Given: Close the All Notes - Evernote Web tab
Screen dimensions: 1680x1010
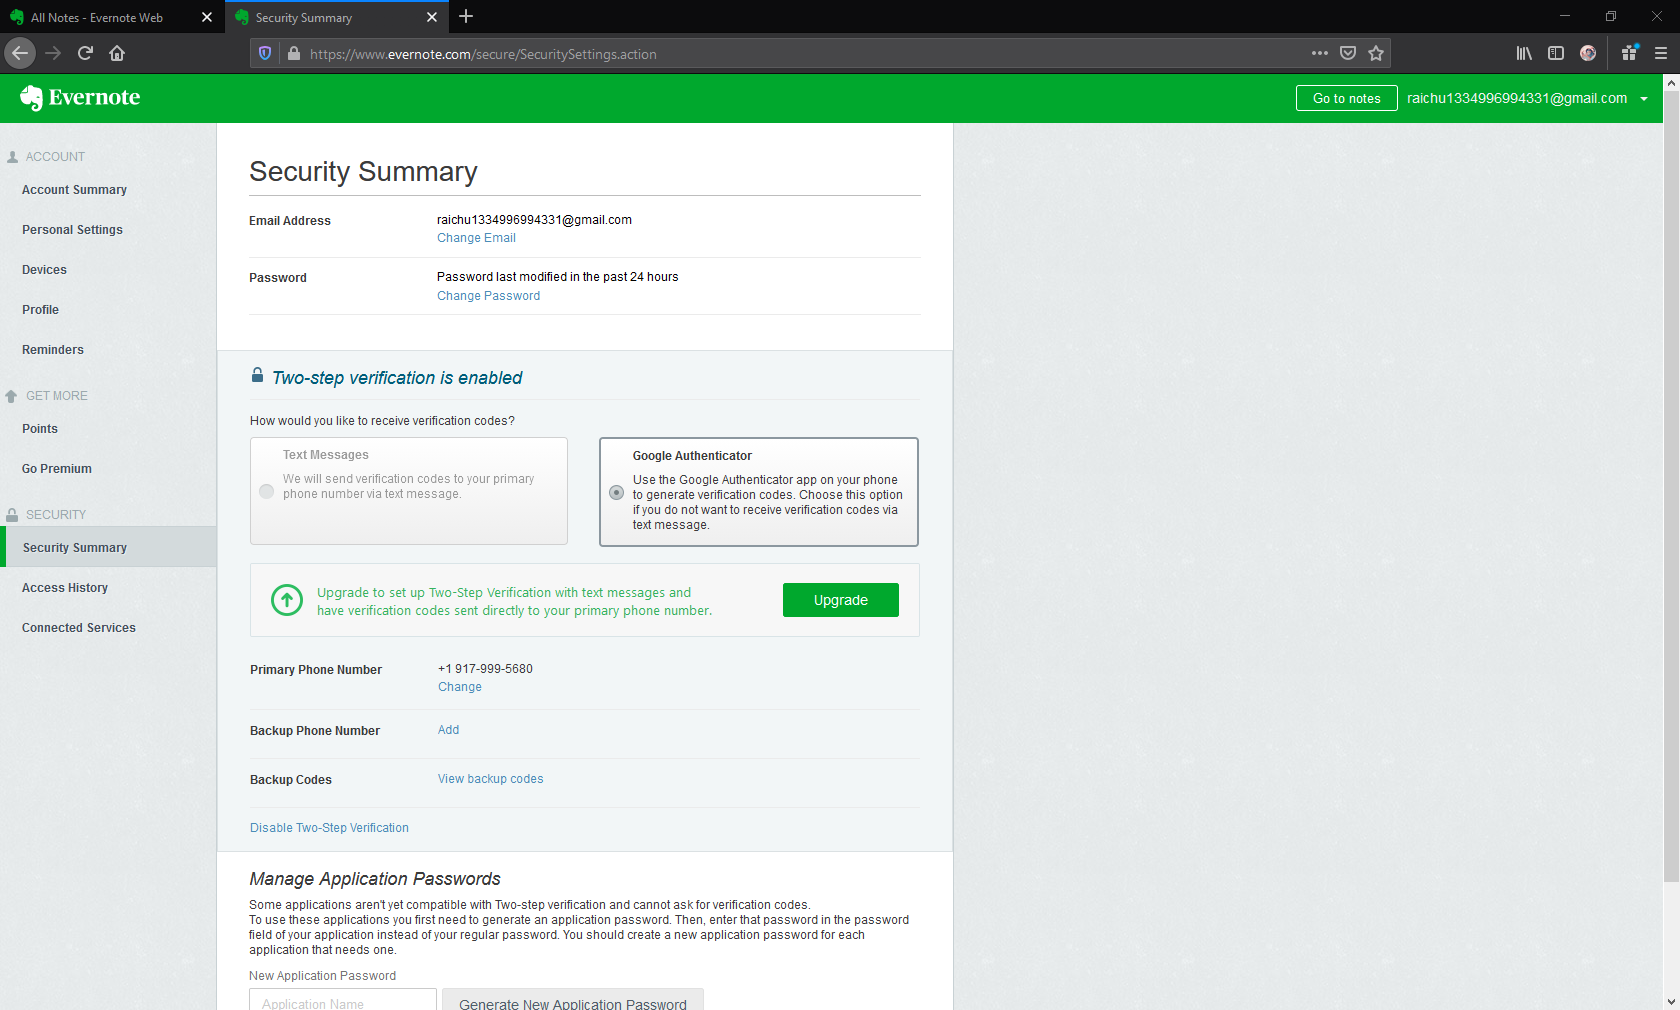Looking at the screenshot, I should point(207,17).
